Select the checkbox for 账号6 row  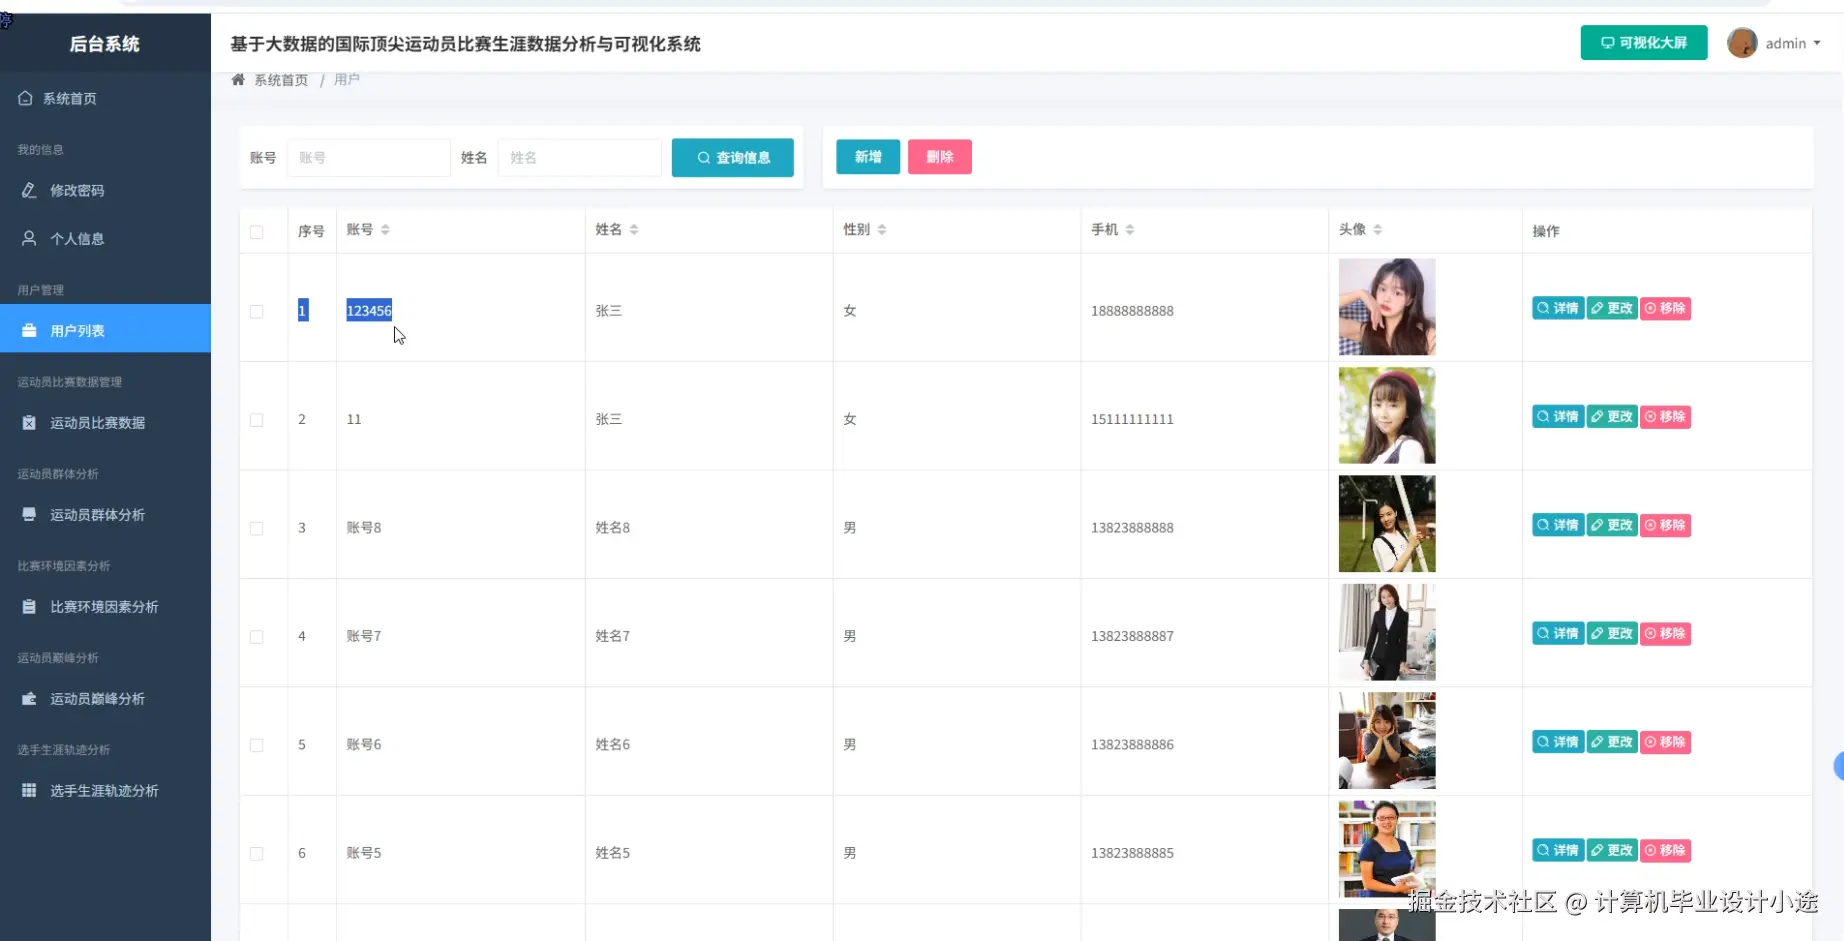257,745
